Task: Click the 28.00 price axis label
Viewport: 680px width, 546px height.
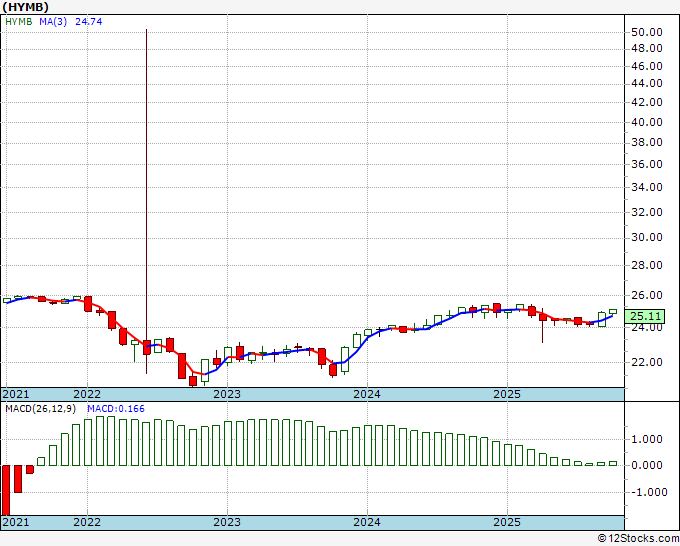Action: coord(647,265)
